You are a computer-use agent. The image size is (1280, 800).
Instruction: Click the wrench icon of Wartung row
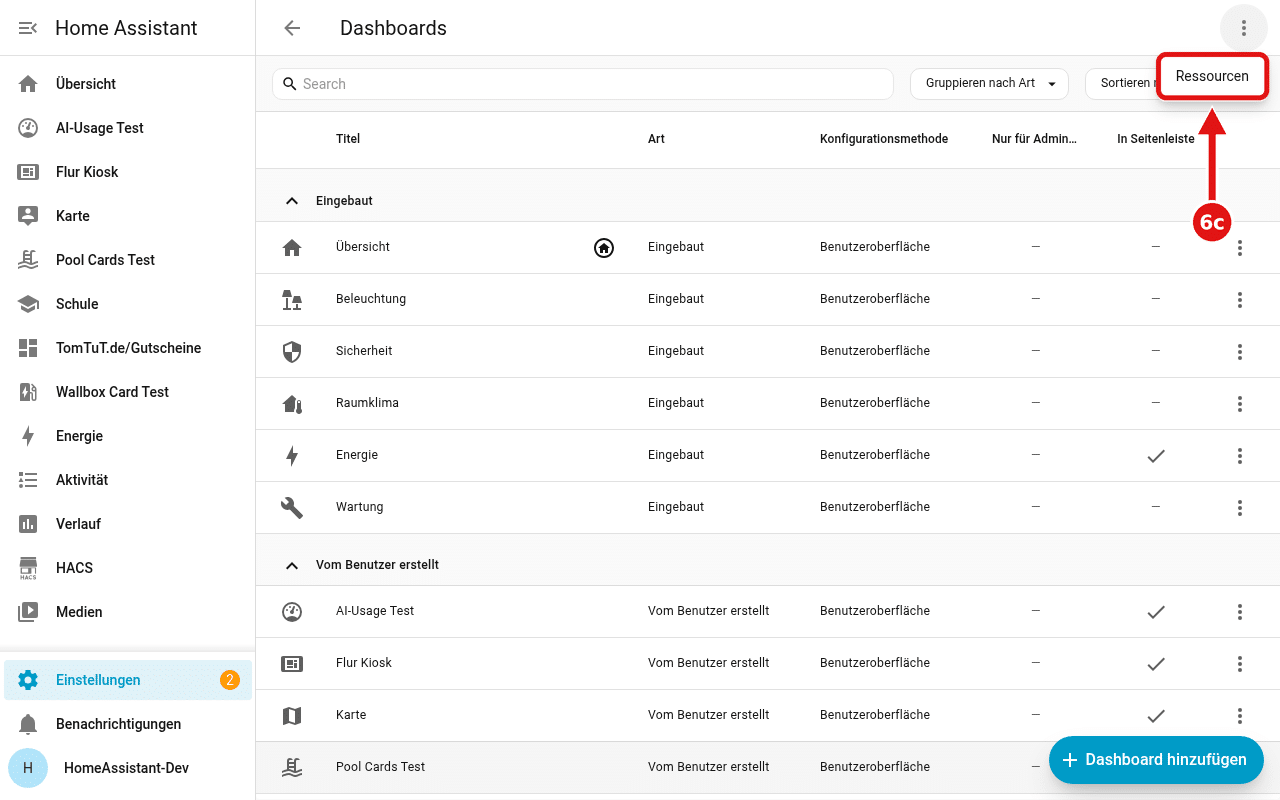click(x=292, y=508)
